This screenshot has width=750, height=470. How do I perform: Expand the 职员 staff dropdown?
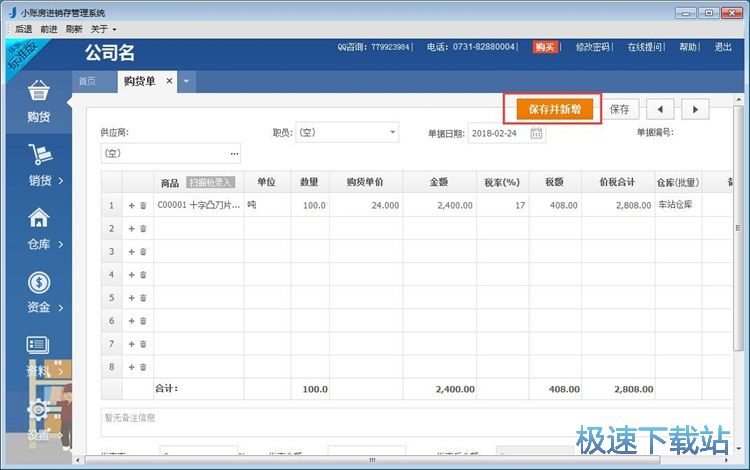point(392,132)
